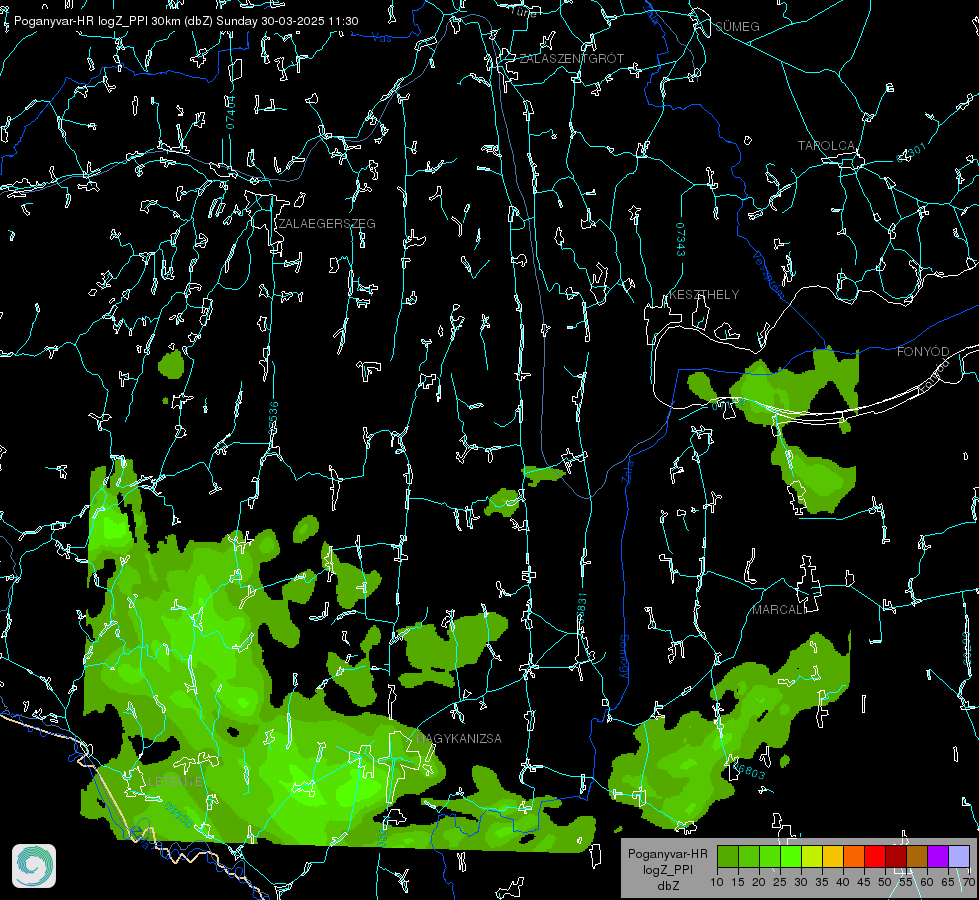The width and height of the screenshot is (979, 900).
Task: Click the Zala river label
Action: [627, 471]
